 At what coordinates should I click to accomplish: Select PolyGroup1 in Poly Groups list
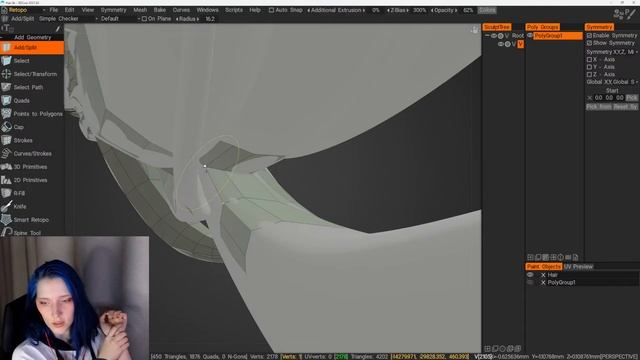558,36
